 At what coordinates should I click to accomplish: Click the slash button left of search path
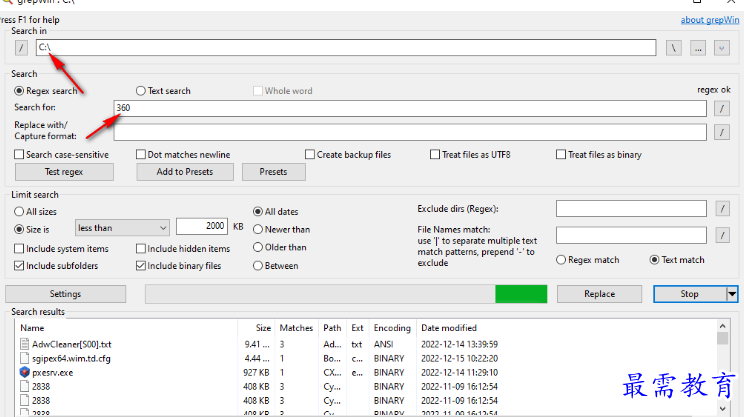[22, 48]
